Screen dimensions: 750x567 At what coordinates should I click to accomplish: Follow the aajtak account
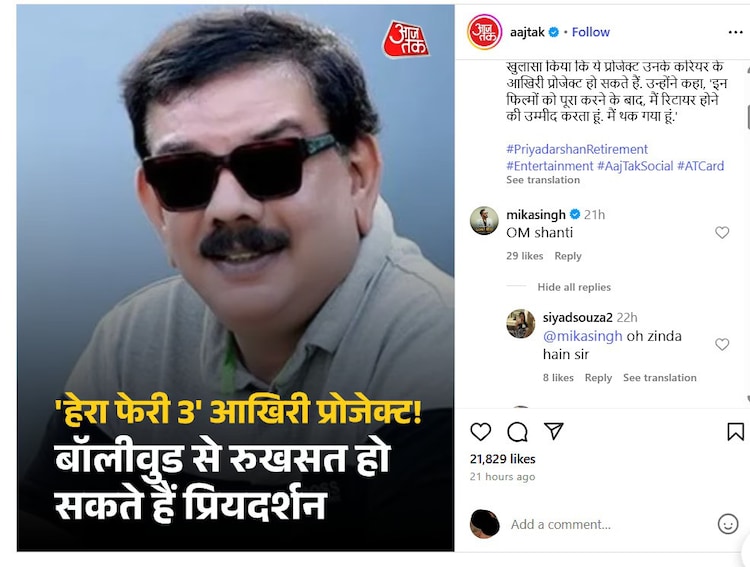pyautogui.click(x=591, y=32)
